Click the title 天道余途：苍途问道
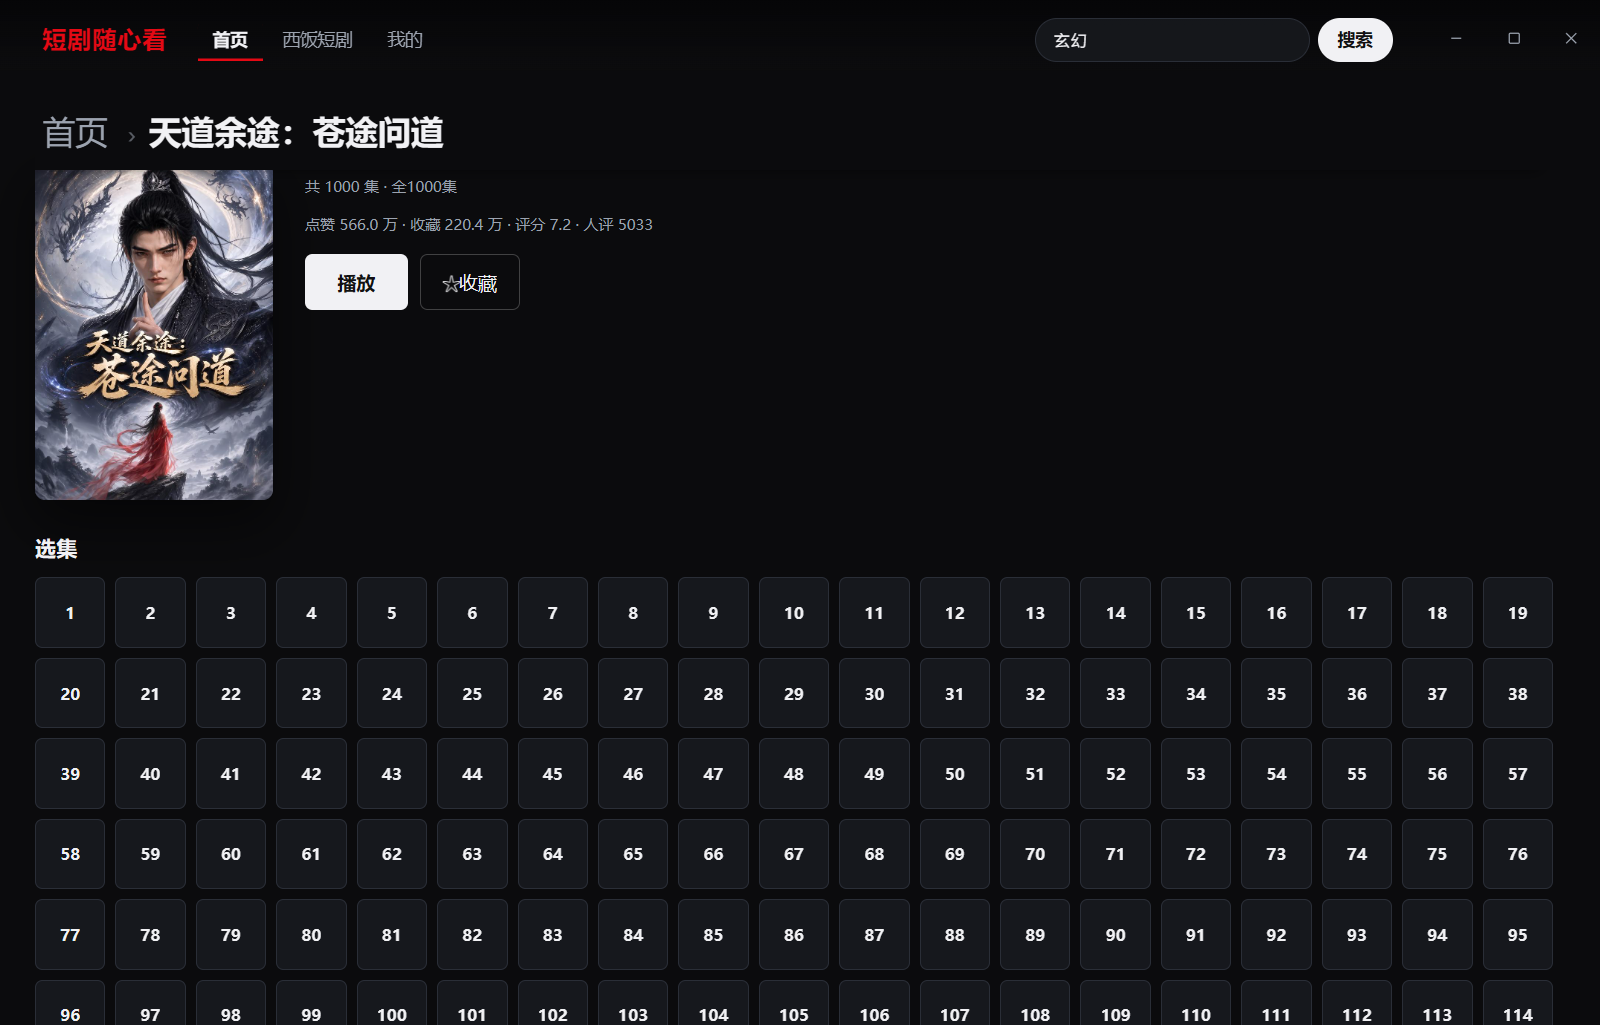This screenshot has height=1025, width=1600. (296, 133)
